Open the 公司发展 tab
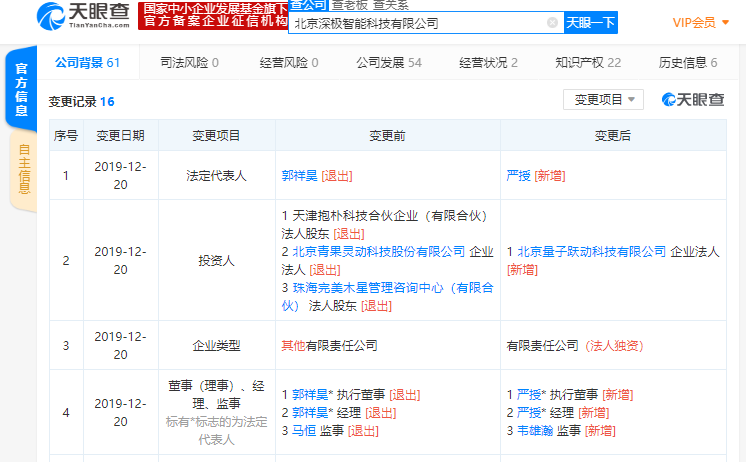Viewport: 746px width, 462px height. coord(388,62)
